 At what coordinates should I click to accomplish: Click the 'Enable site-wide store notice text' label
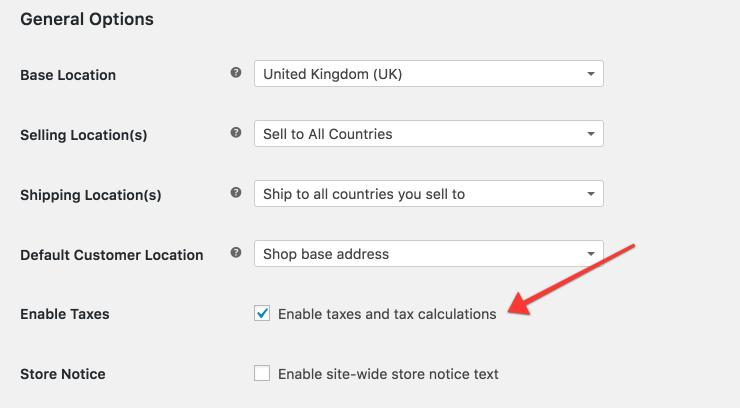click(x=388, y=374)
